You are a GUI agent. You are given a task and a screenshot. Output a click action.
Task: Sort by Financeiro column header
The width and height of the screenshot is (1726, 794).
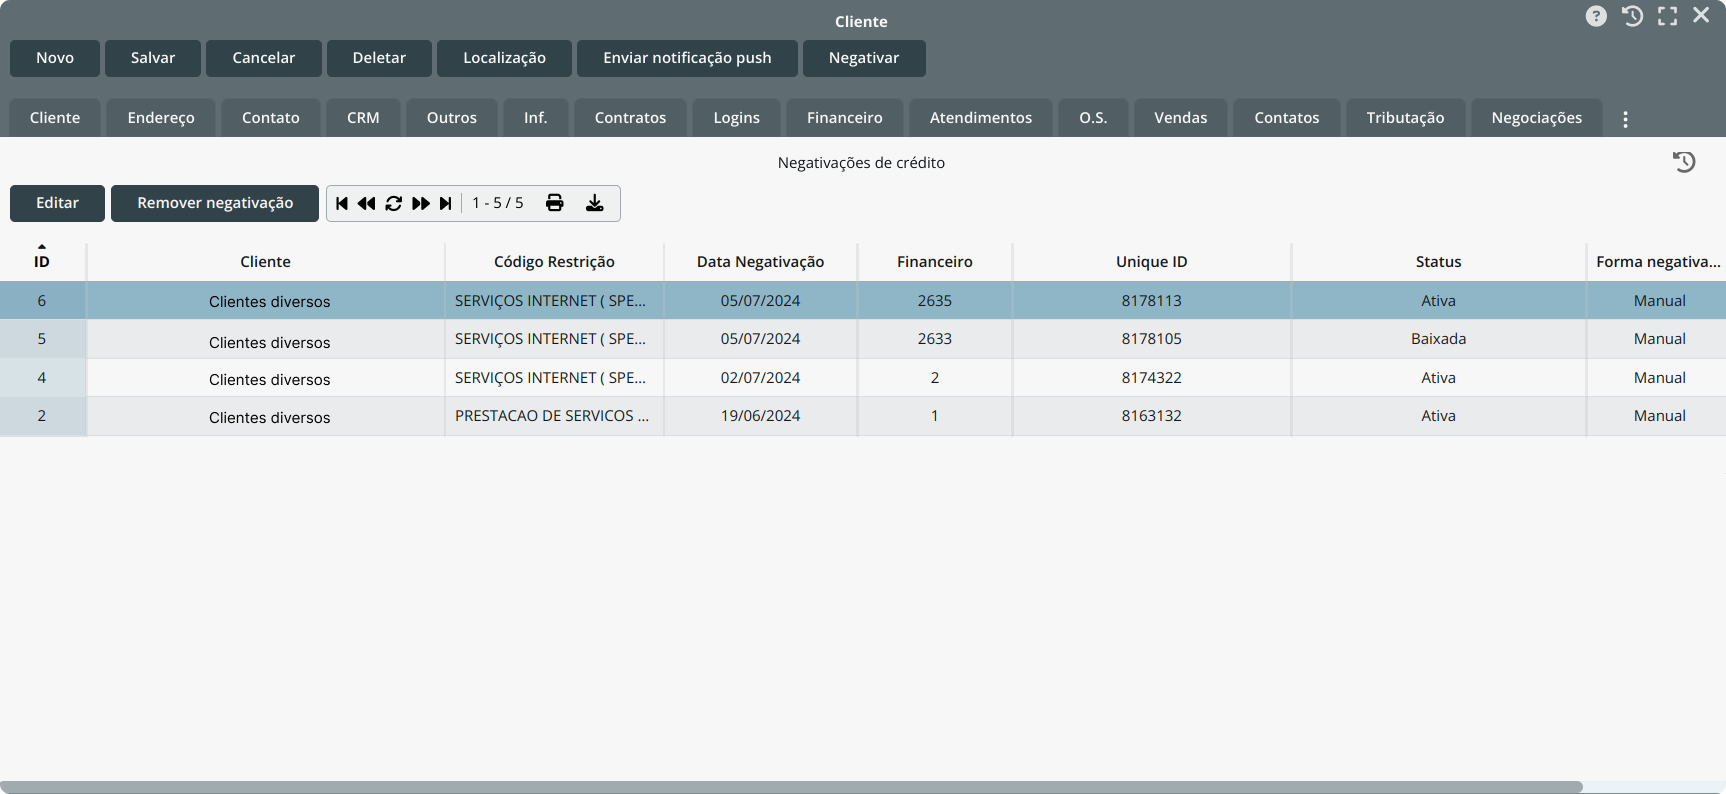[x=935, y=262]
